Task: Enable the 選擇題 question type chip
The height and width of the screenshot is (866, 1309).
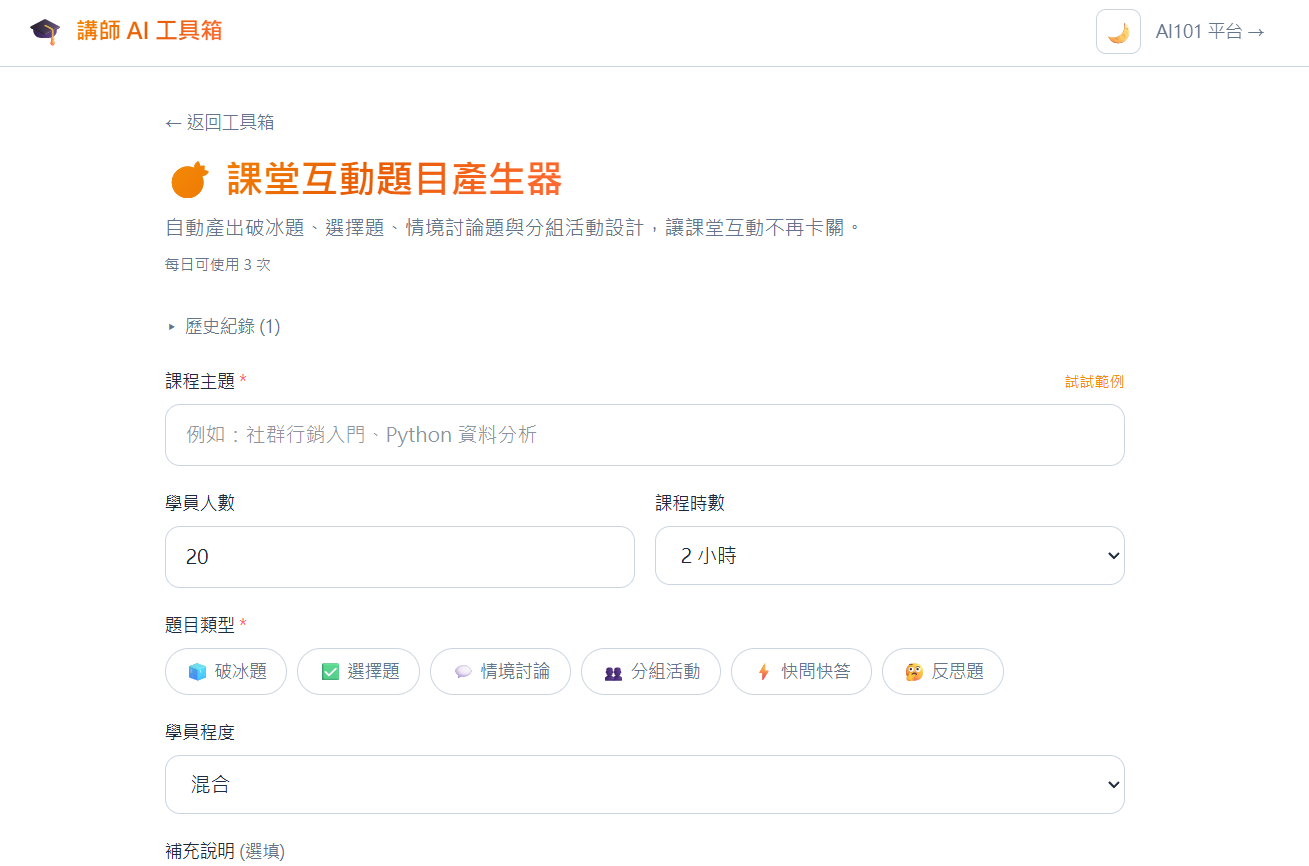Action: point(362,672)
